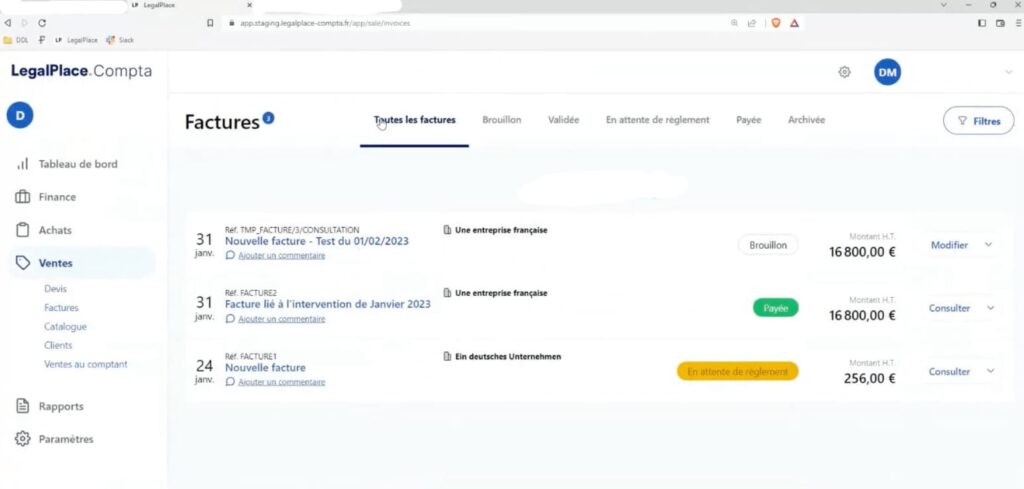Open Ventes au comptant
1024x489 pixels.
click(86, 364)
